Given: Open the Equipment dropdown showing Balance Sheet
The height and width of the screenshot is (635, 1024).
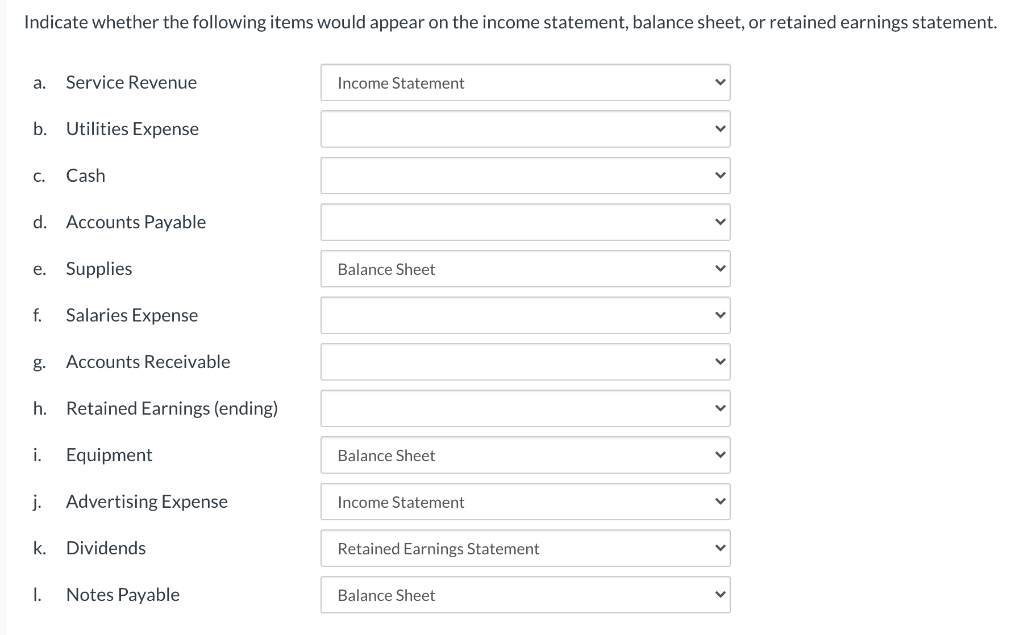Looking at the screenshot, I should coord(525,454).
